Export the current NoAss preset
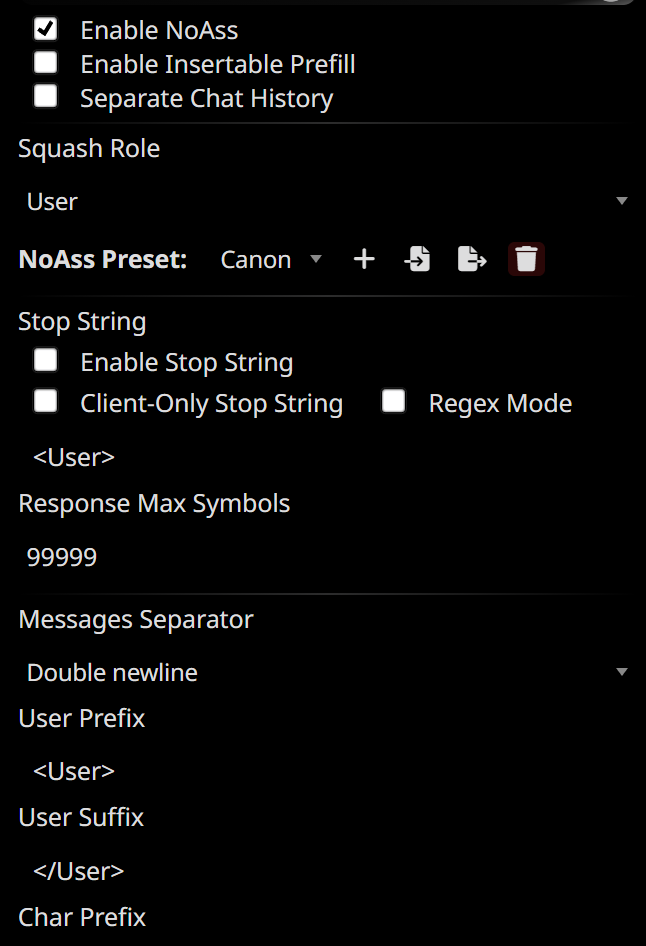The width and height of the screenshot is (646, 946). (472, 259)
